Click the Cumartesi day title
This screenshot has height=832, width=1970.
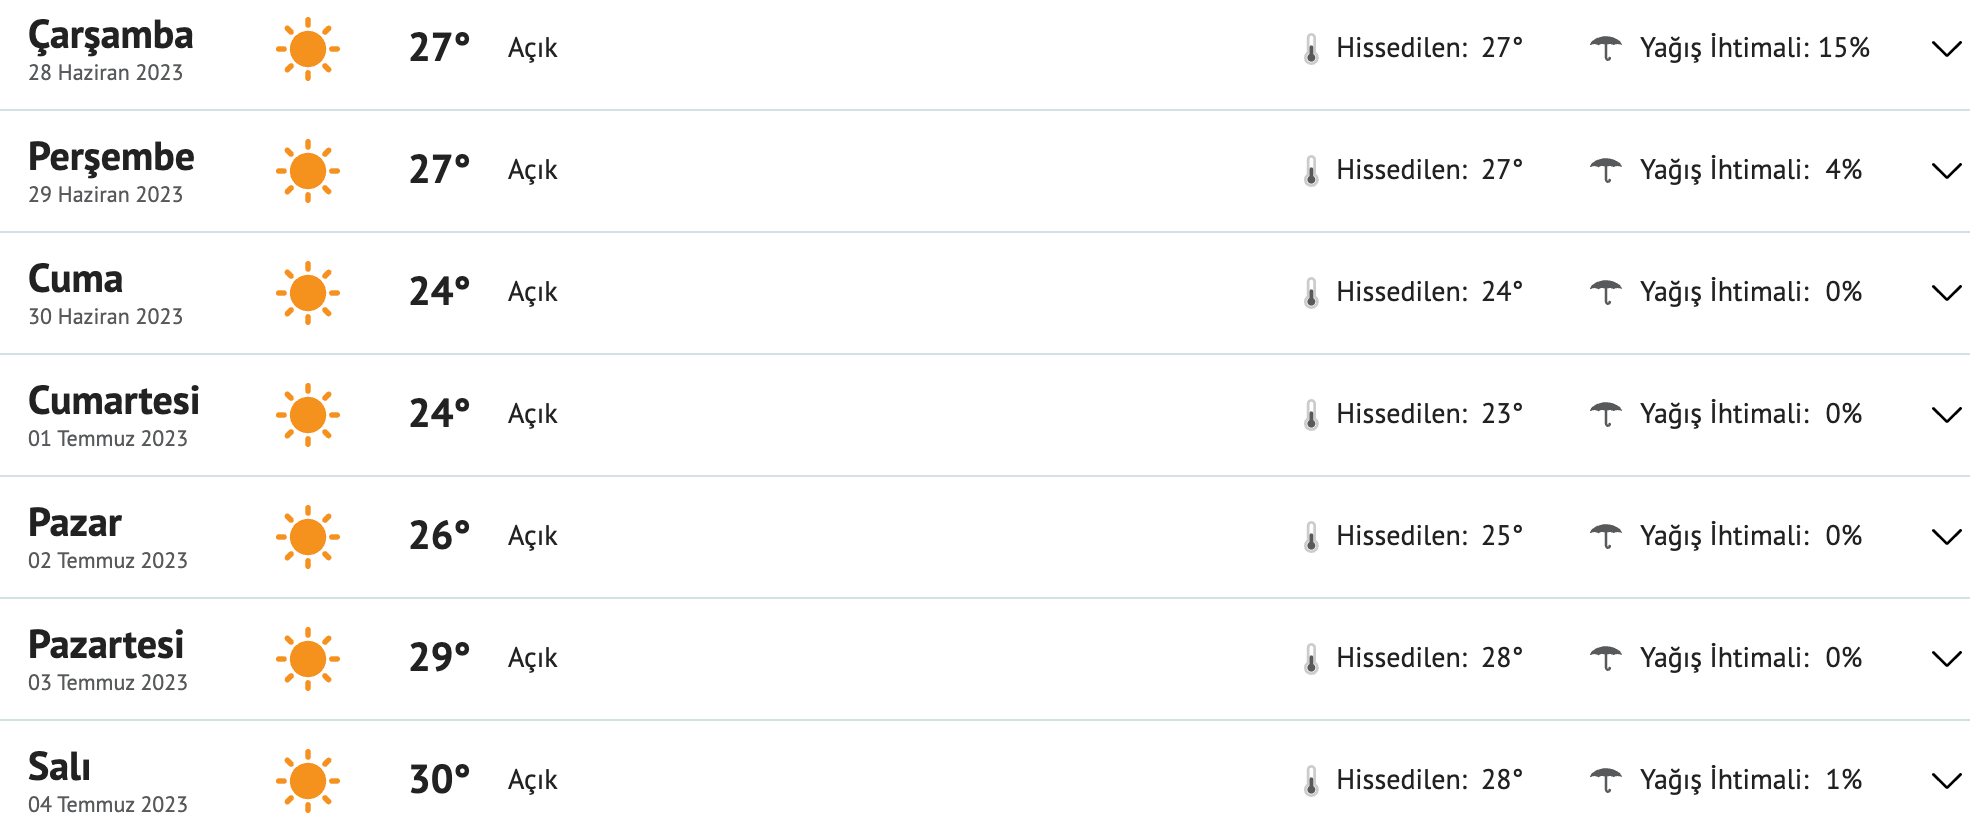pyautogui.click(x=114, y=401)
